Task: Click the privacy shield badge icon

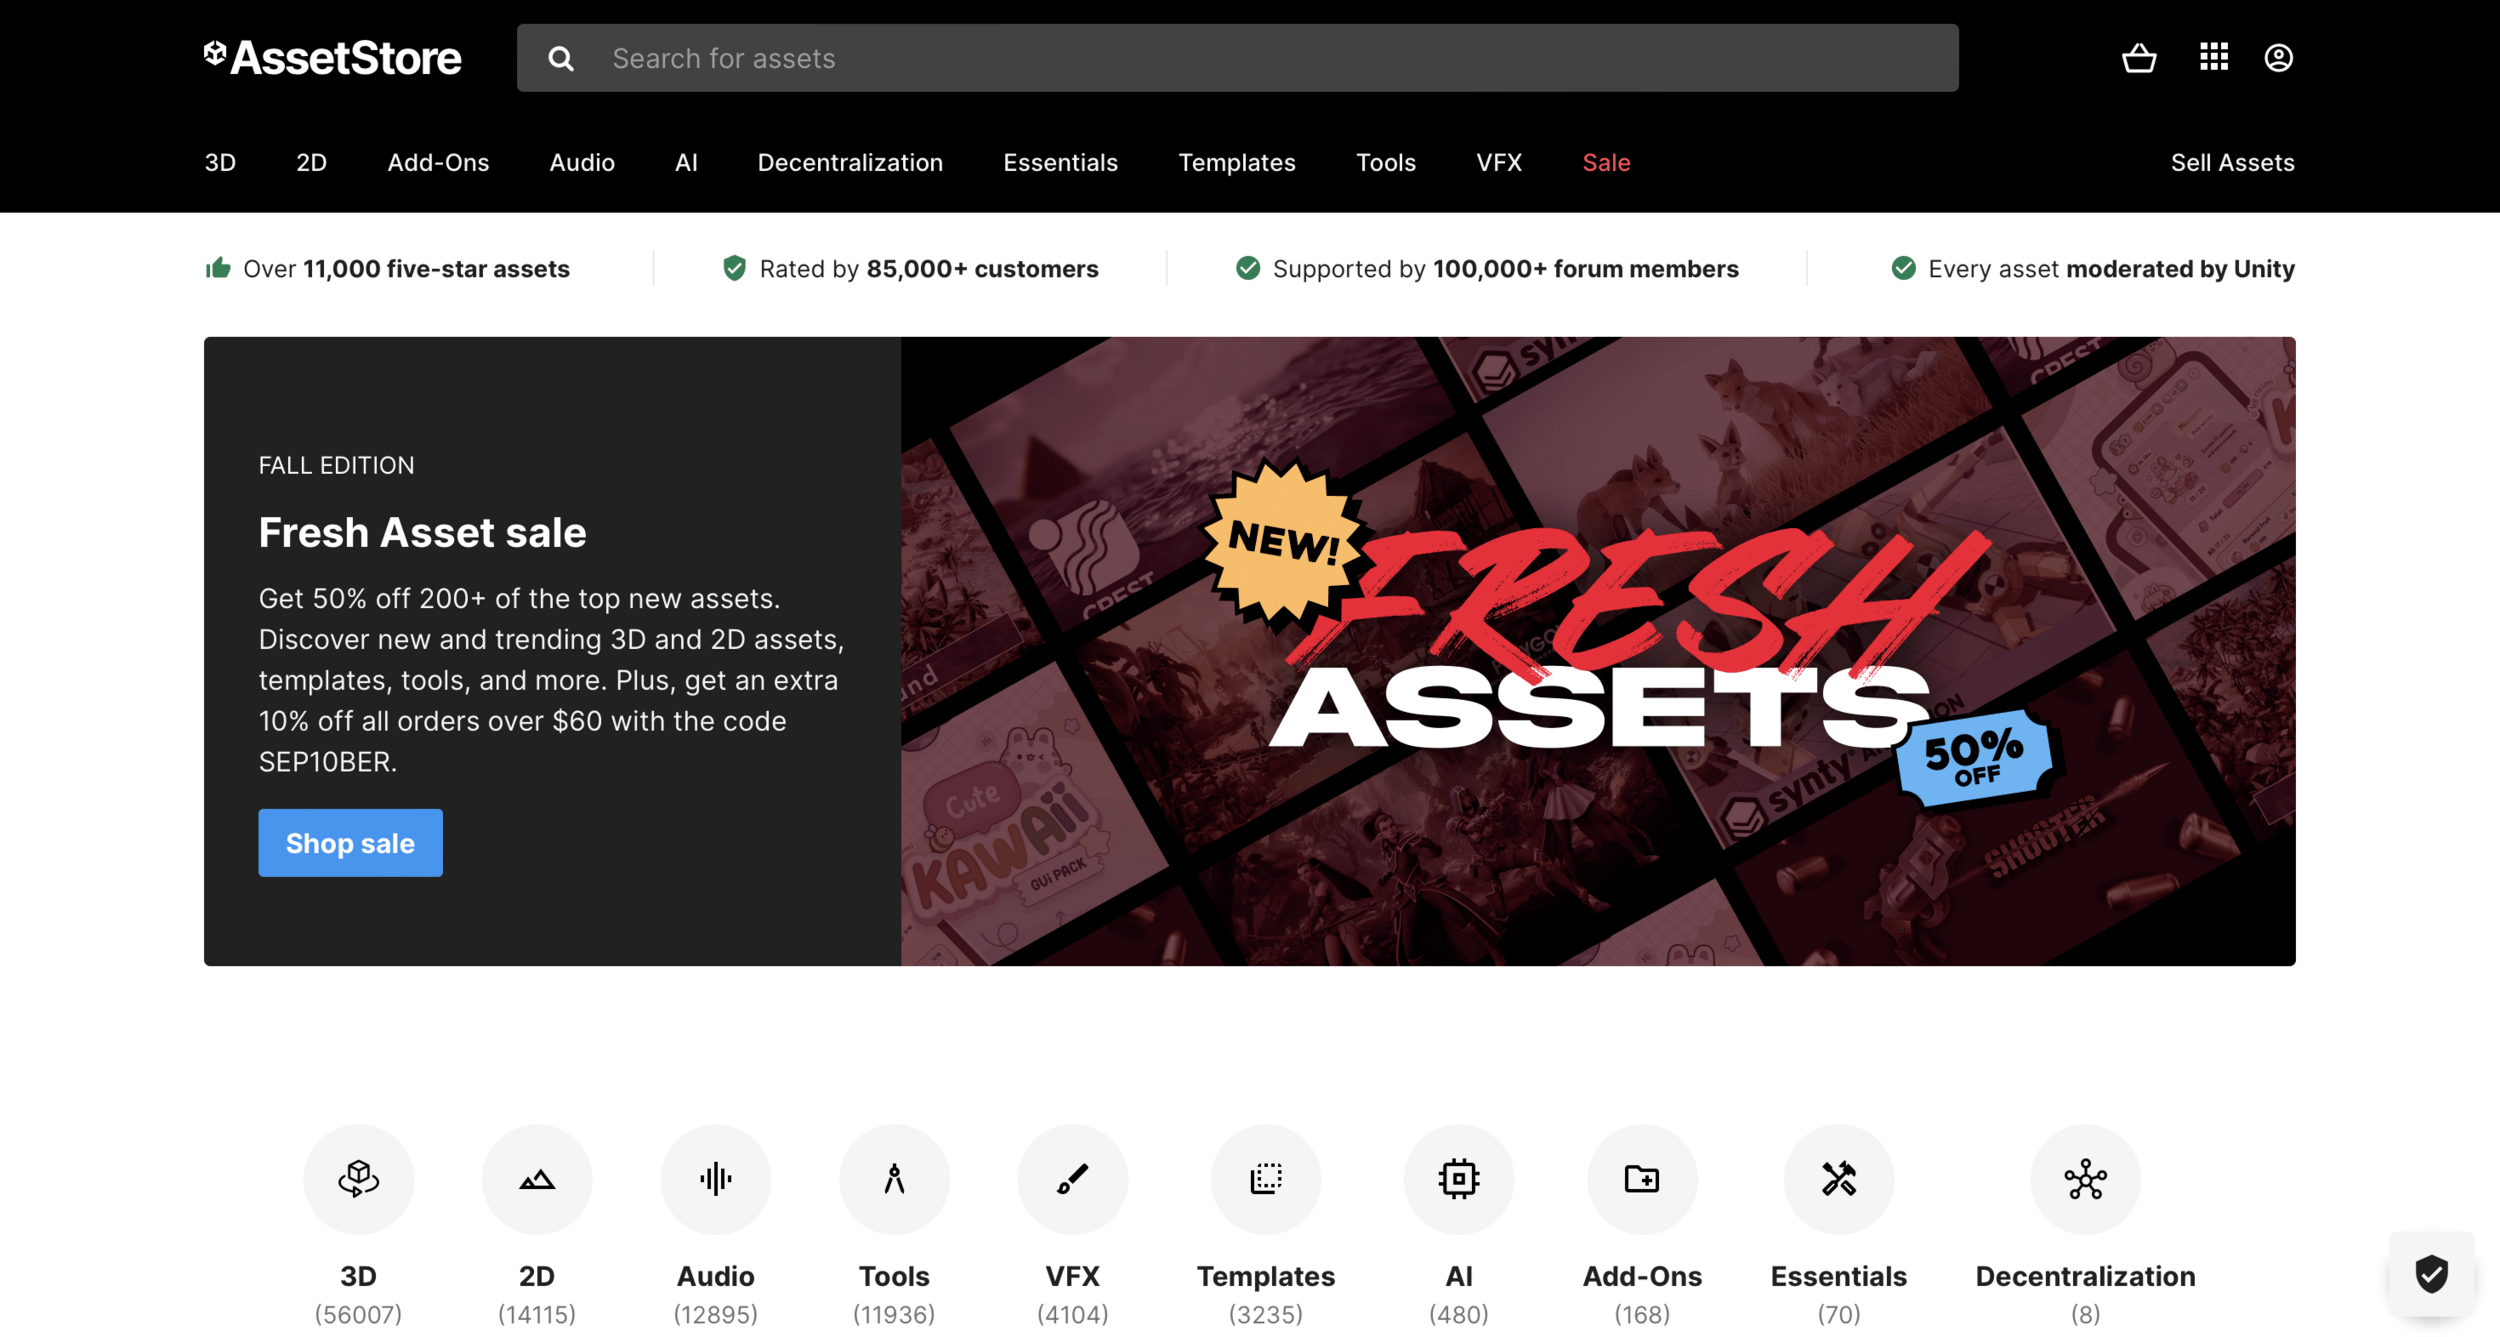Action: click(x=2432, y=1274)
